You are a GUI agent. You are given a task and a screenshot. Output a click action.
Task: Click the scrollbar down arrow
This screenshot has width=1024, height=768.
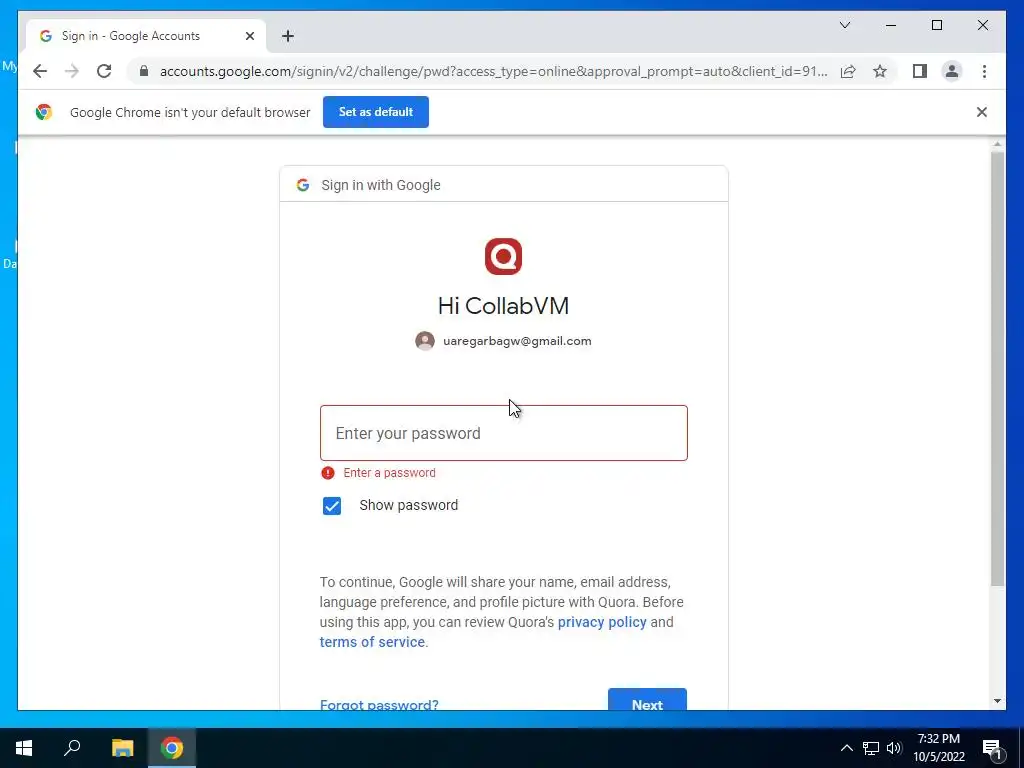[997, 701]
